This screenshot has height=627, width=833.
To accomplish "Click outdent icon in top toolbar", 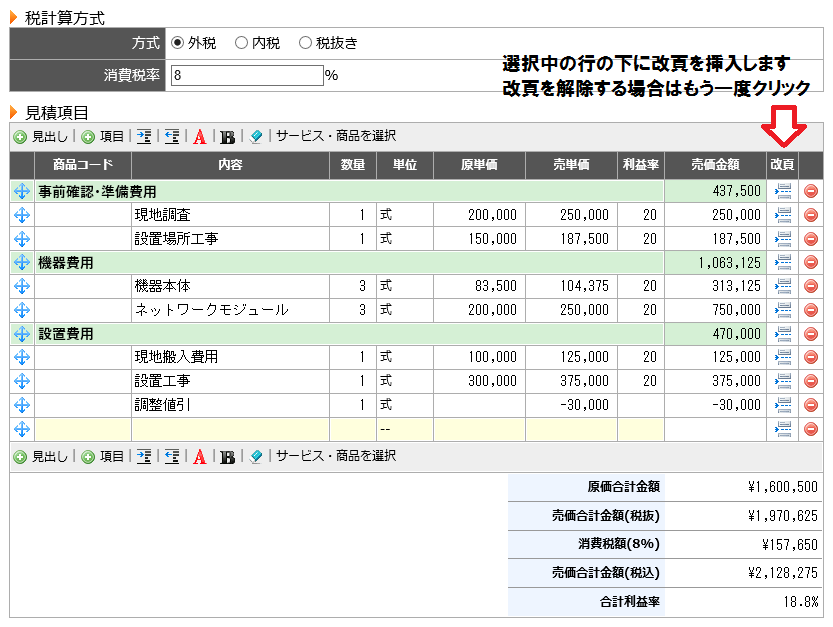I will pos(172,137).
